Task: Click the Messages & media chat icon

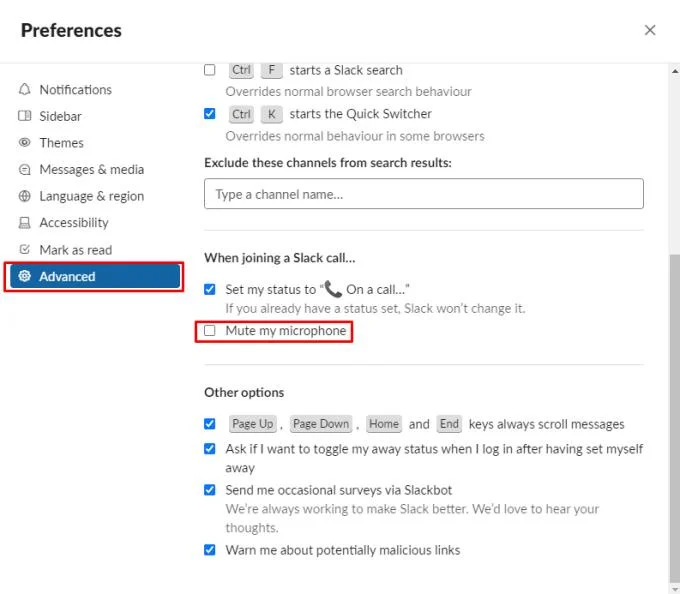Action: coord(25,169)
